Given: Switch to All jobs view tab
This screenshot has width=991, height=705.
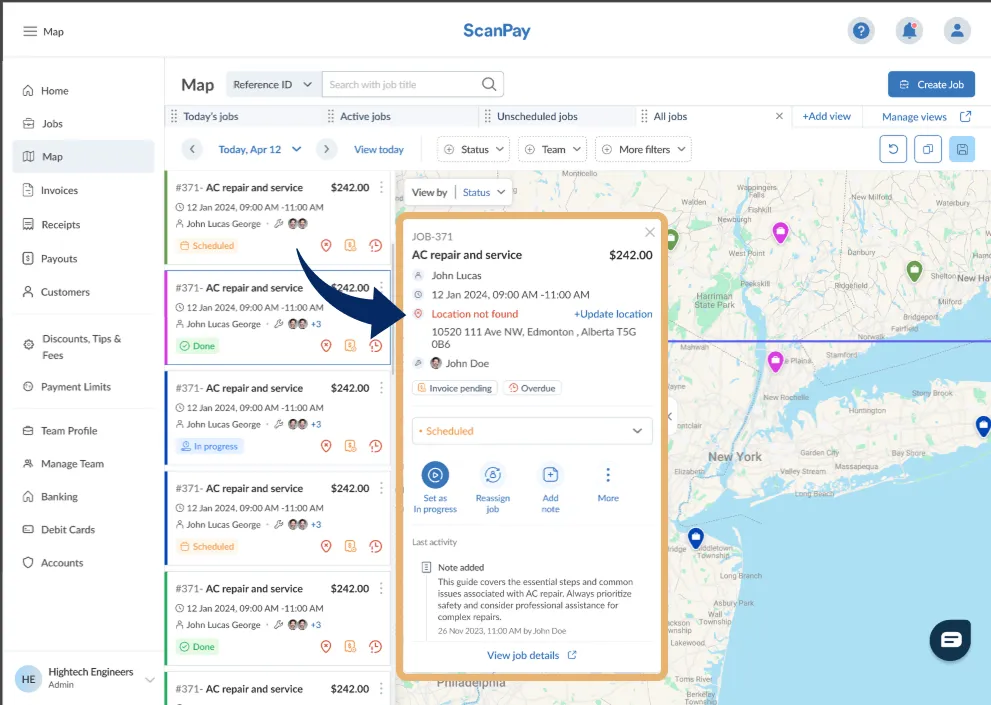Looking at the screenshot, I should pos(670,116).
